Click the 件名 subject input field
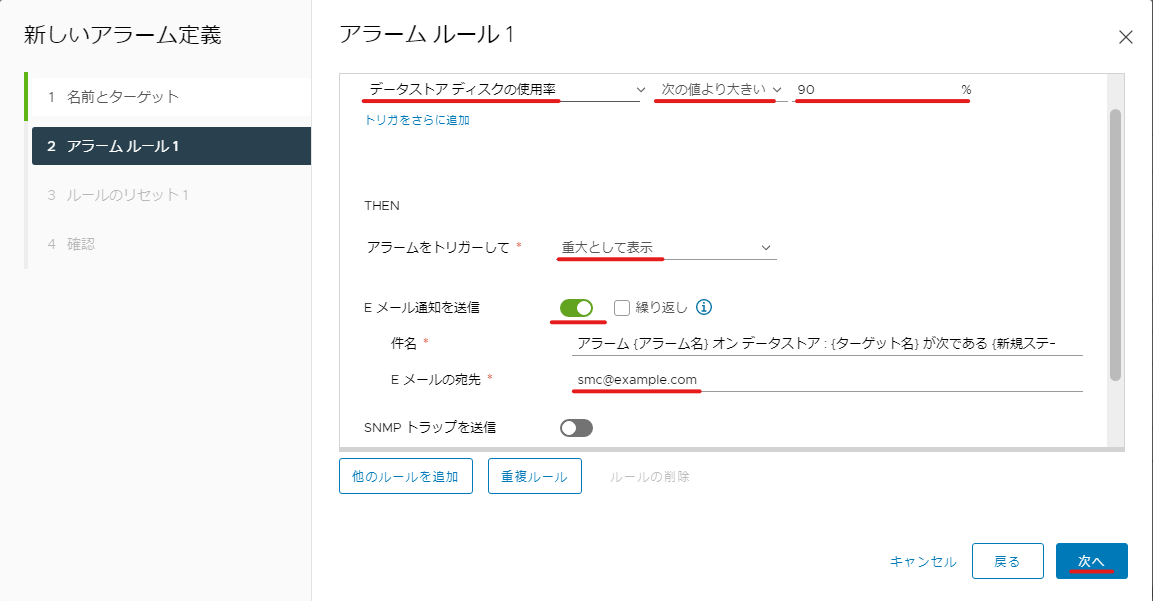Viewport: 1153px width, 601px height. tap(827, 344)
